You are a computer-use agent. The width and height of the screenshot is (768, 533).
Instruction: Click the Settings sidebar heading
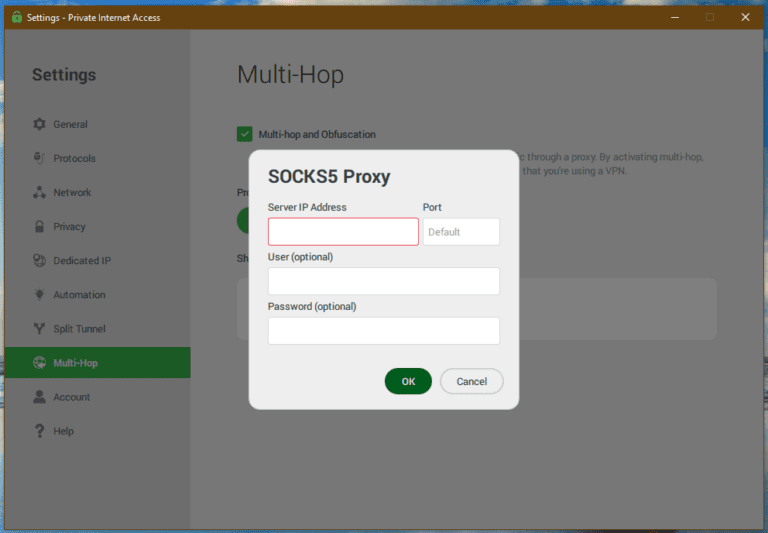tap(64, 75)
